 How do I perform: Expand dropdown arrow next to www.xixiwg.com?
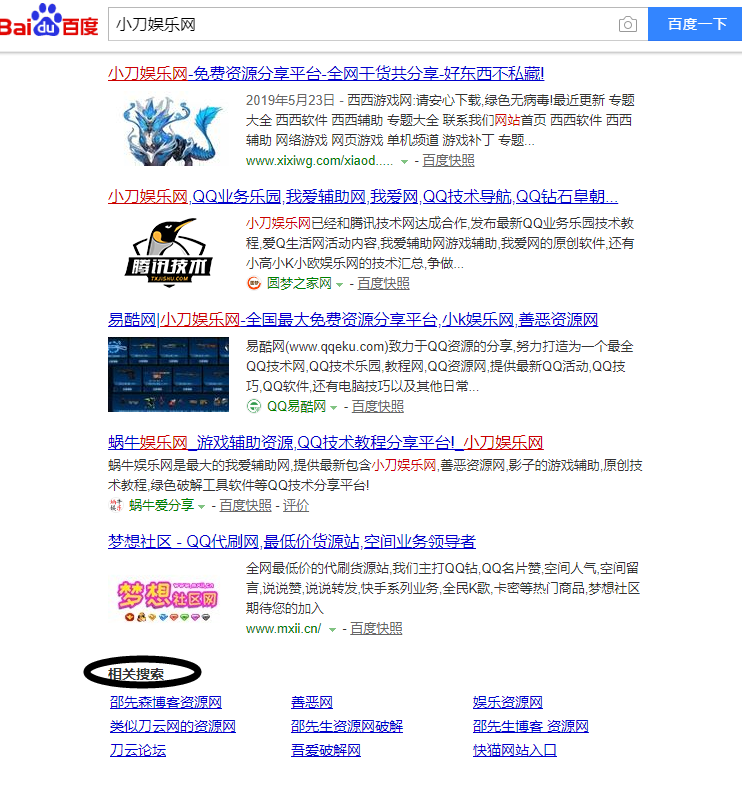[x=404, y=162]
